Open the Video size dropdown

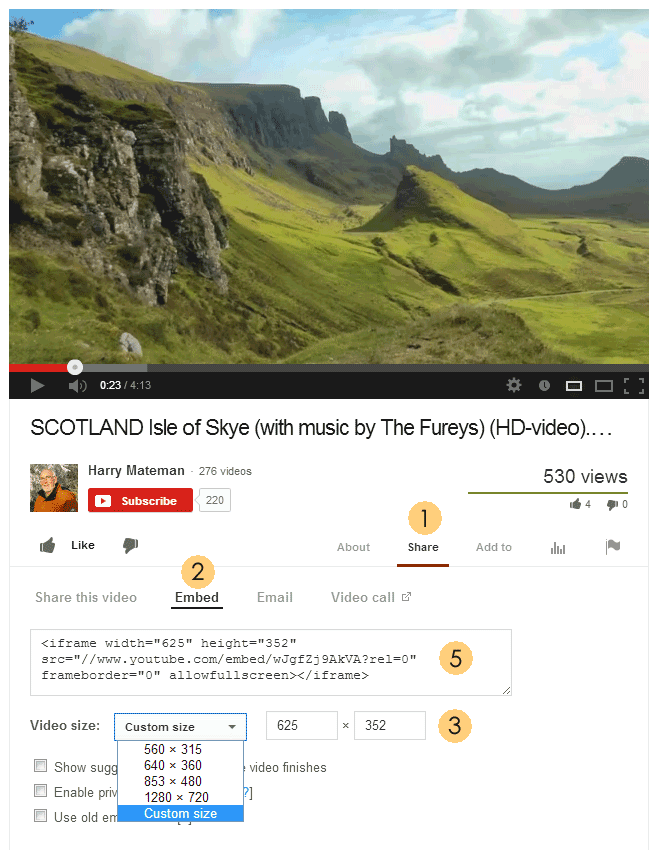(x=180, y=727)
